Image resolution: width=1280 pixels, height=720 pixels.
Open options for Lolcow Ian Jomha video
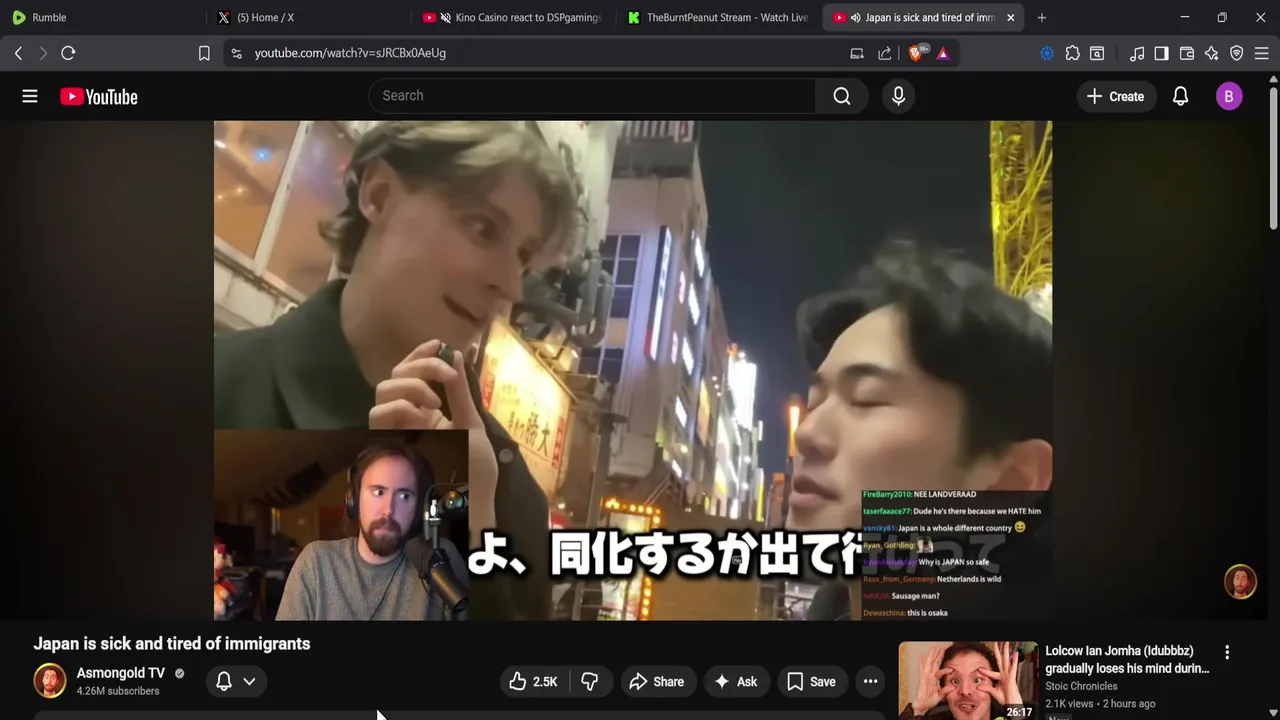pos(1227,652)
